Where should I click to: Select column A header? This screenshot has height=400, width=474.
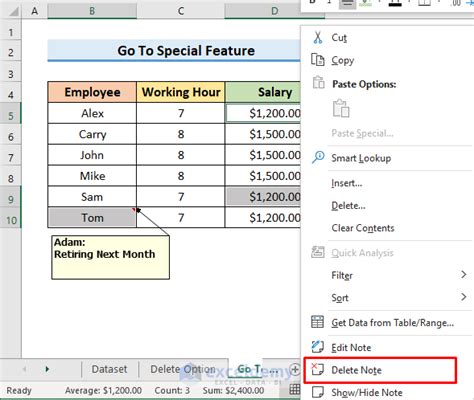click(x=34, y=11)
